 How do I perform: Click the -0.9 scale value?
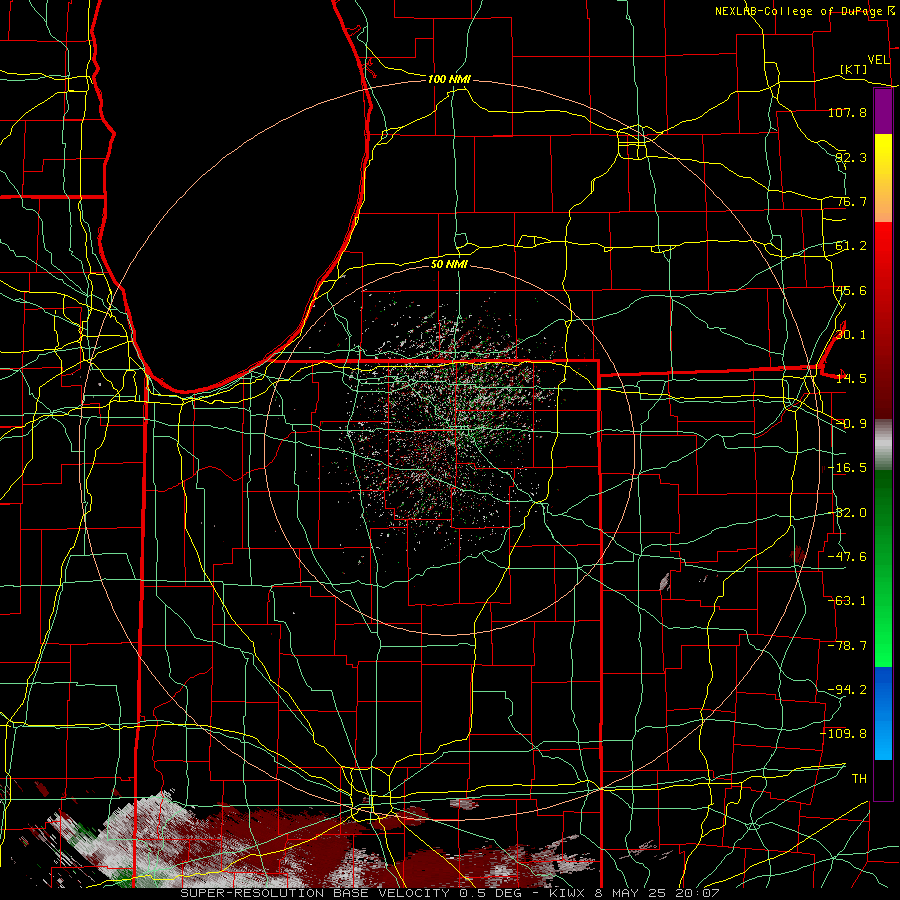[x=851, y=424]
